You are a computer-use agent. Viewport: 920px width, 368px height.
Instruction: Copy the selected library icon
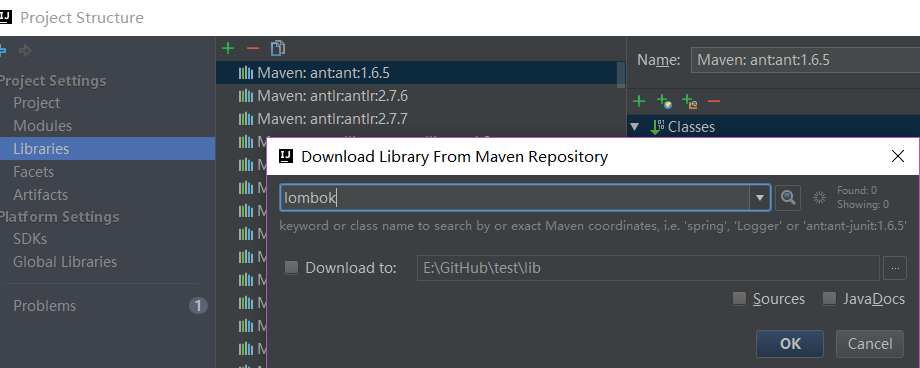278,48
